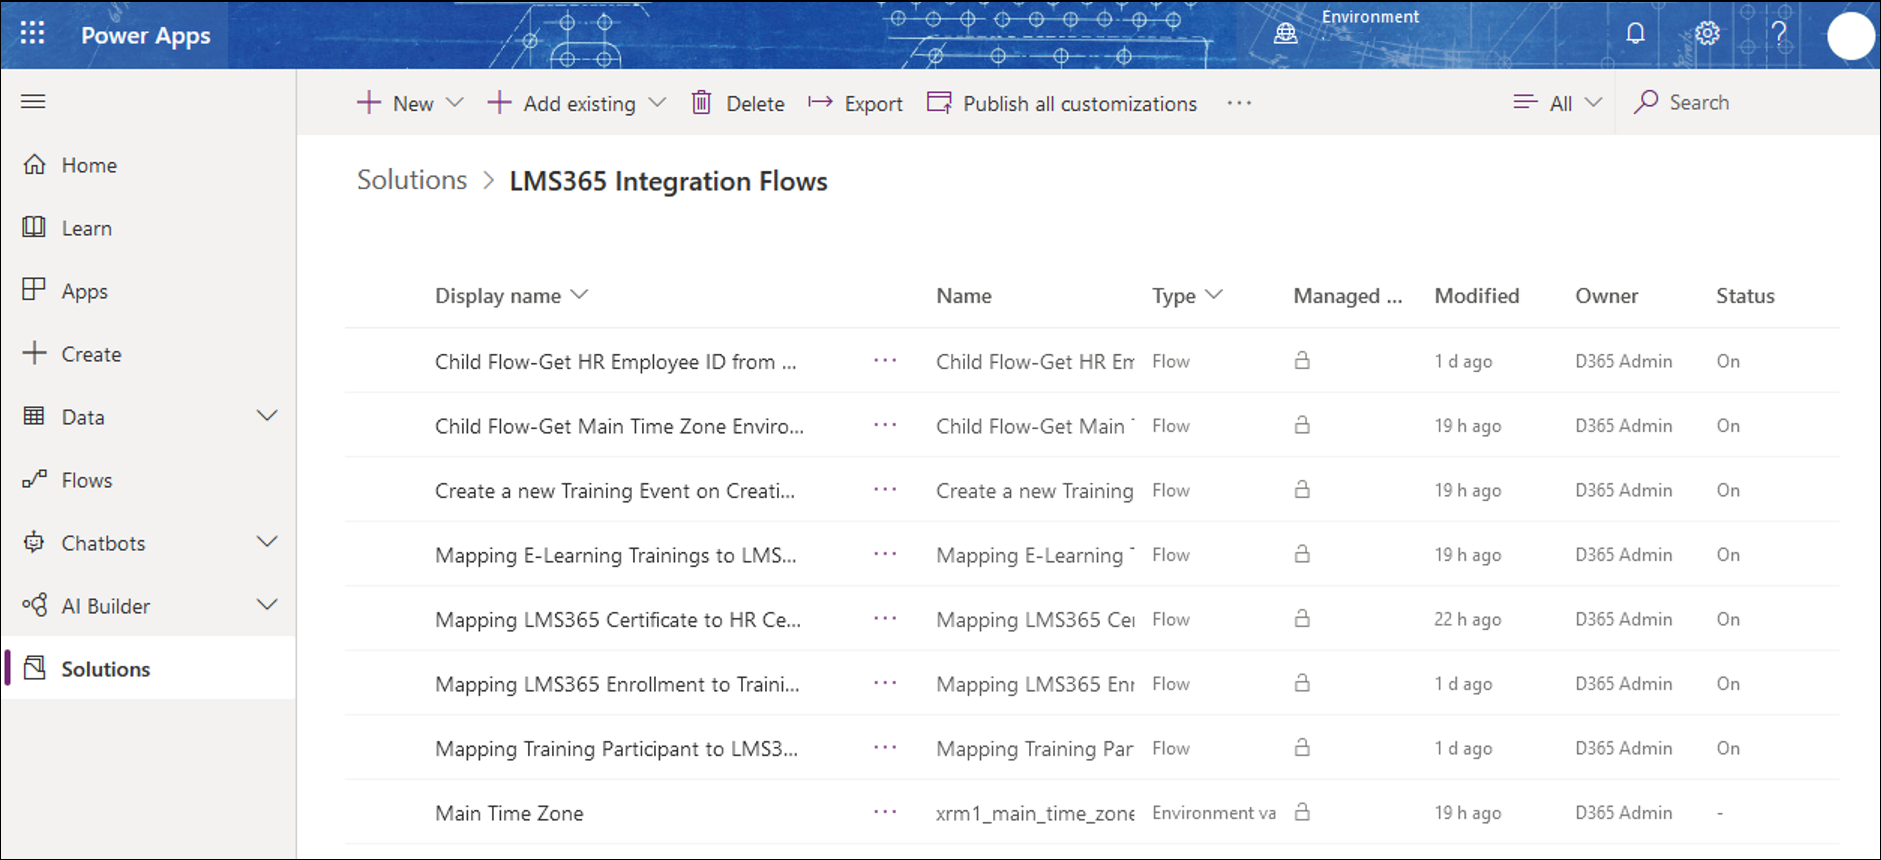Open Child Flow-Get HR Employee ID flow
1881x860 pixels.
tap(615, 362)
